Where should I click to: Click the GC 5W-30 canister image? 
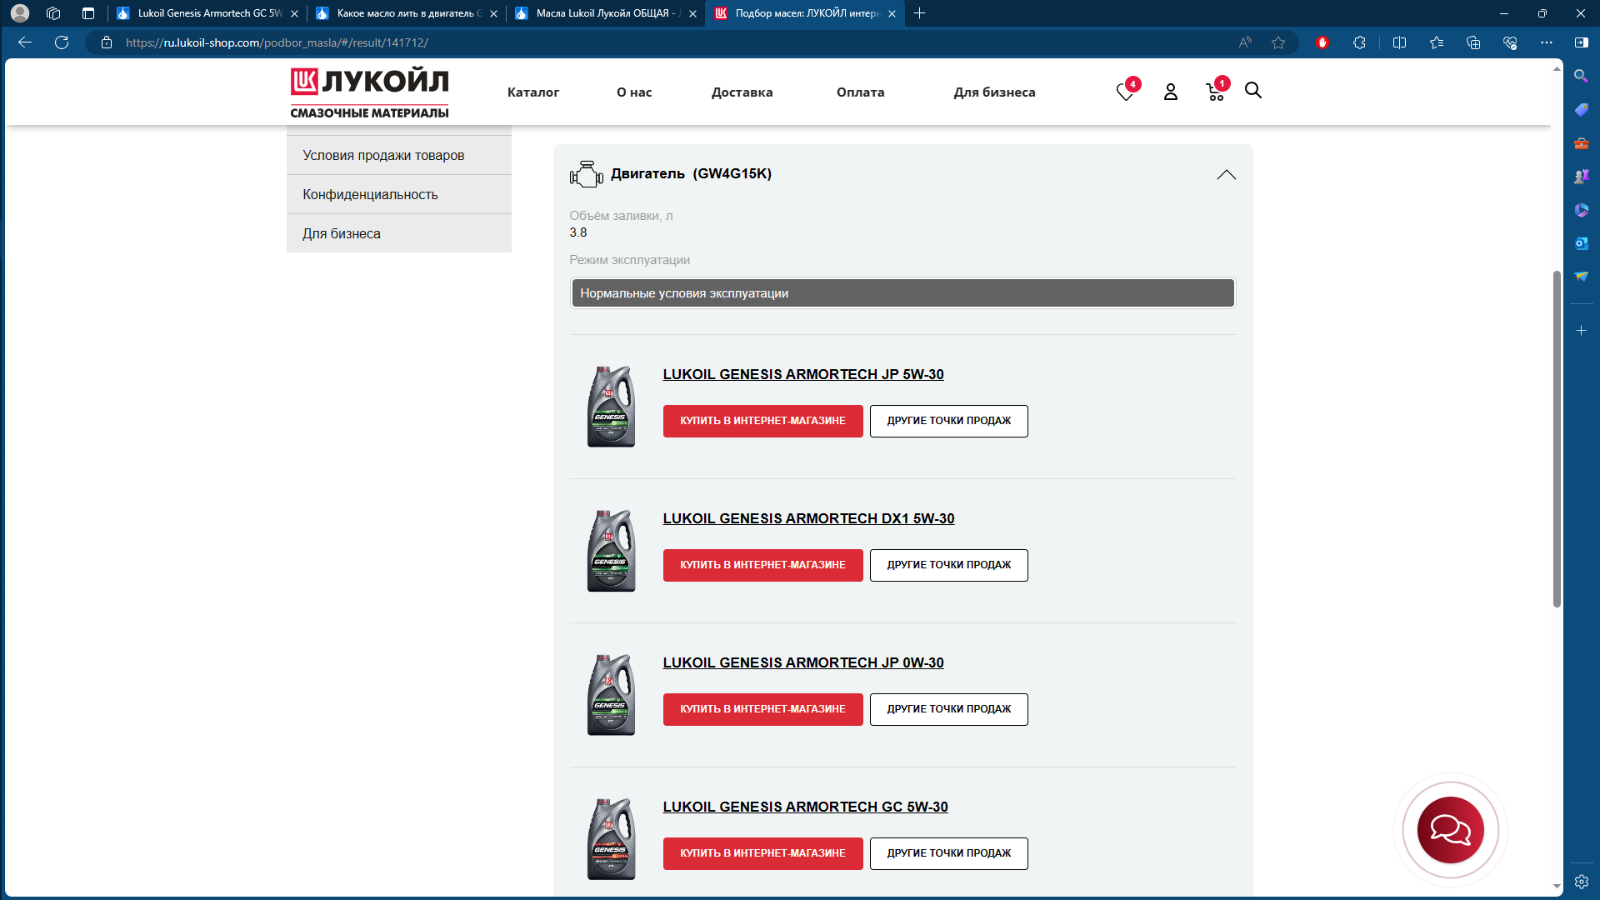(x=611, y=838)
